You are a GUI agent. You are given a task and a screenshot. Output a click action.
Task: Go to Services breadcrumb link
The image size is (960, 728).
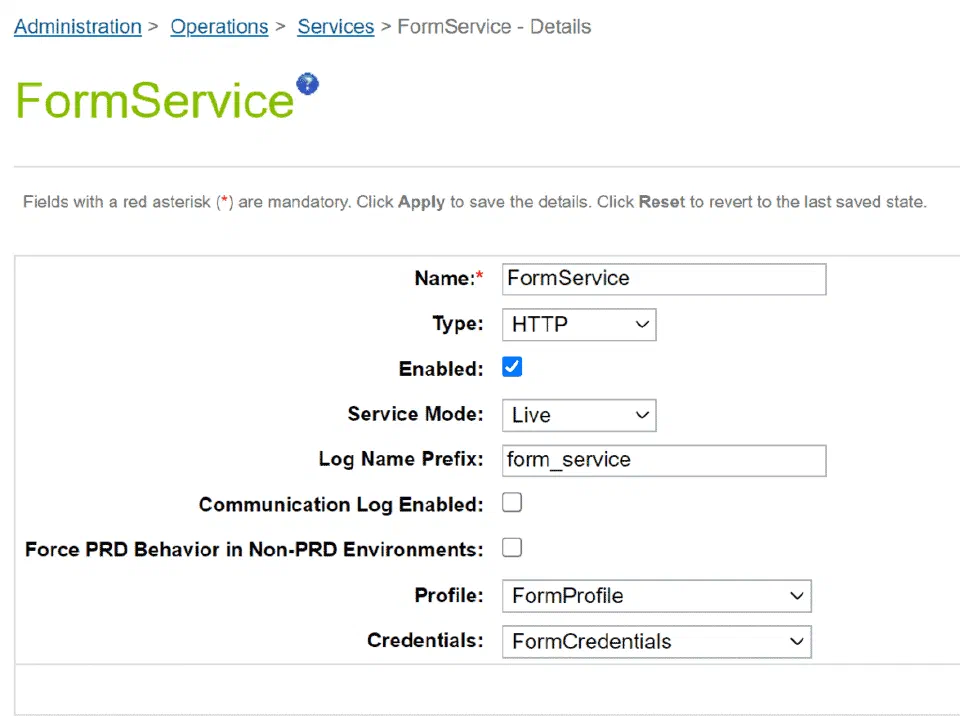point(336,27)
